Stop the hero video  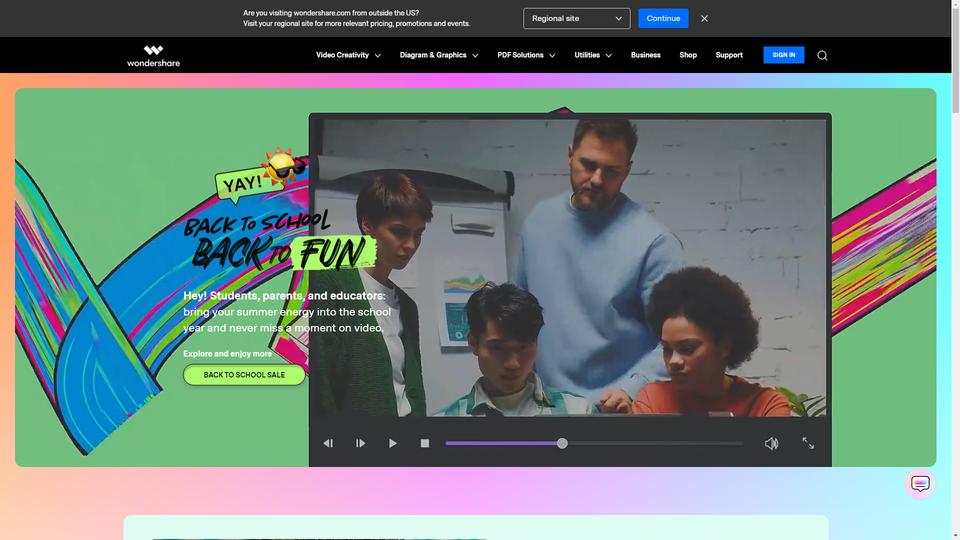pyautogui.click(x=425, y=443)
